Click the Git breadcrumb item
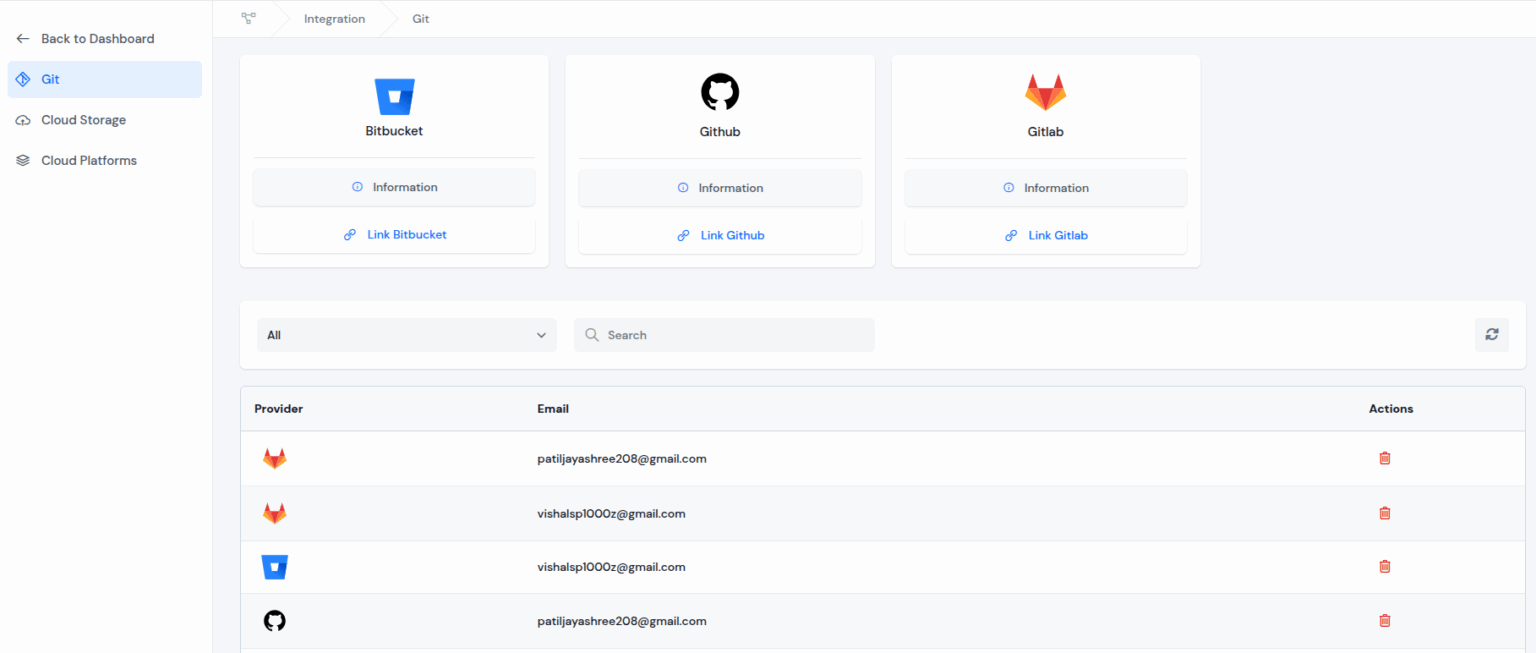 point(421,19)
